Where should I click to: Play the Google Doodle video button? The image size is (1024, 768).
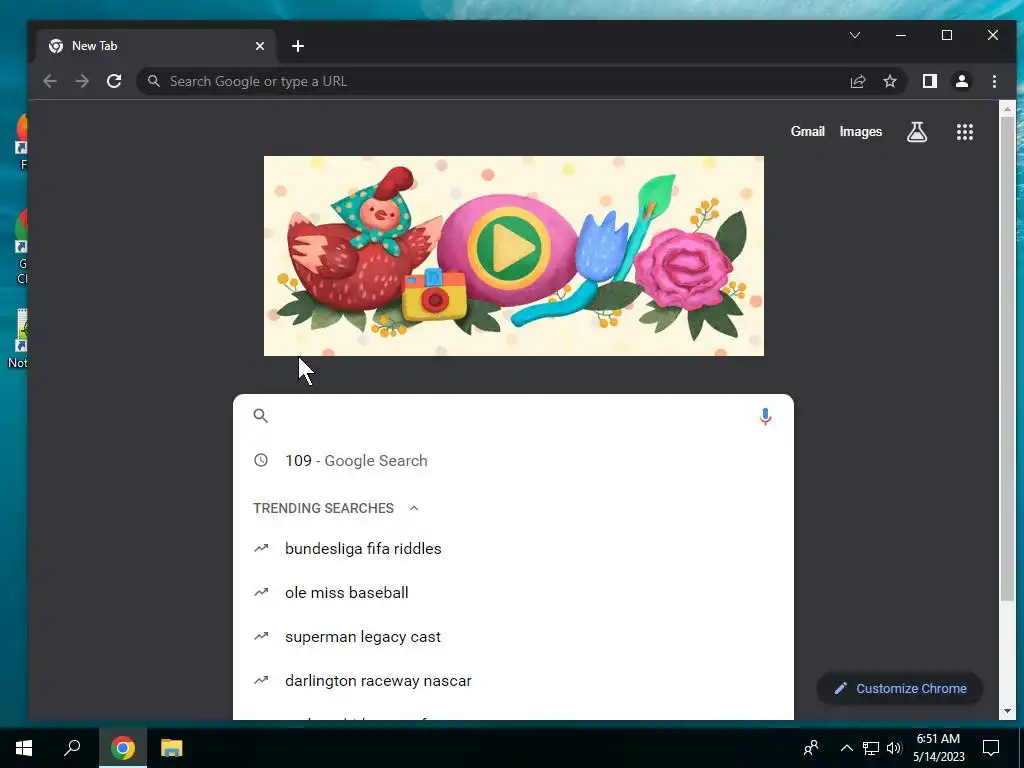click(508, 248)
